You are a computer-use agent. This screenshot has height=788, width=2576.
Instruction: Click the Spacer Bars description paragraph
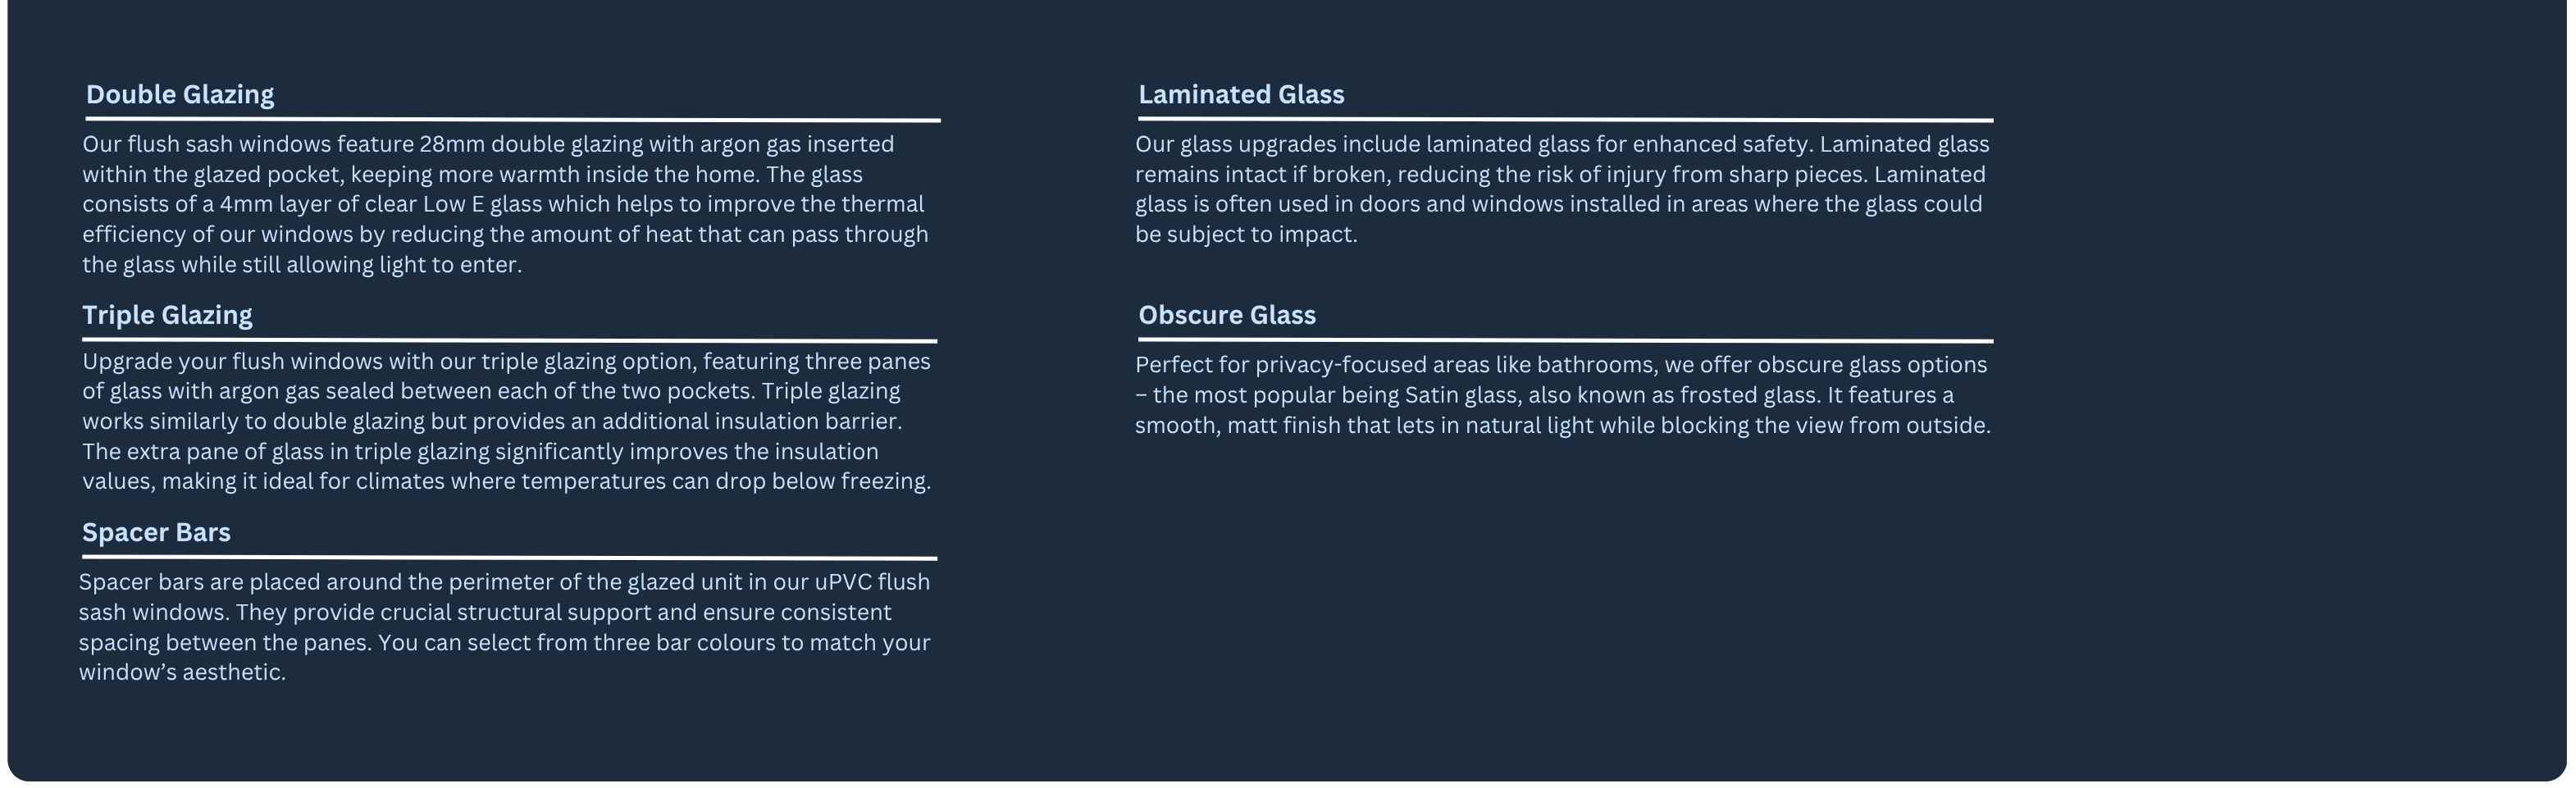coord(505,628)
